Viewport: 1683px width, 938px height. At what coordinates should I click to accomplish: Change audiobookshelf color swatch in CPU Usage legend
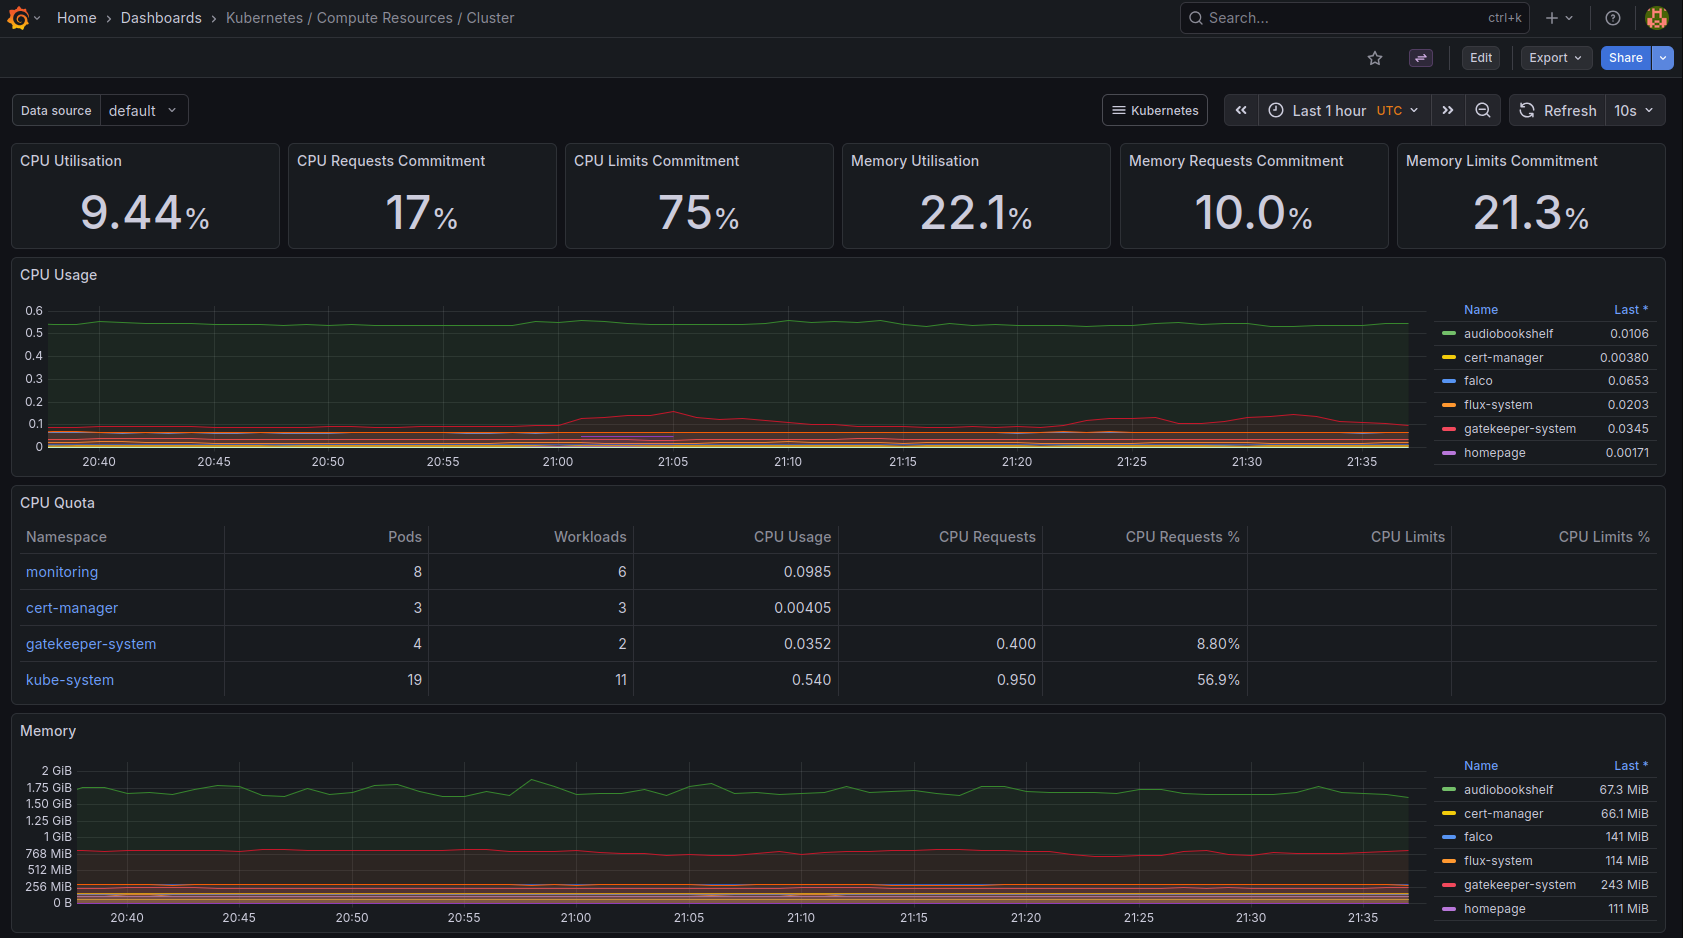coord(1448,334)
